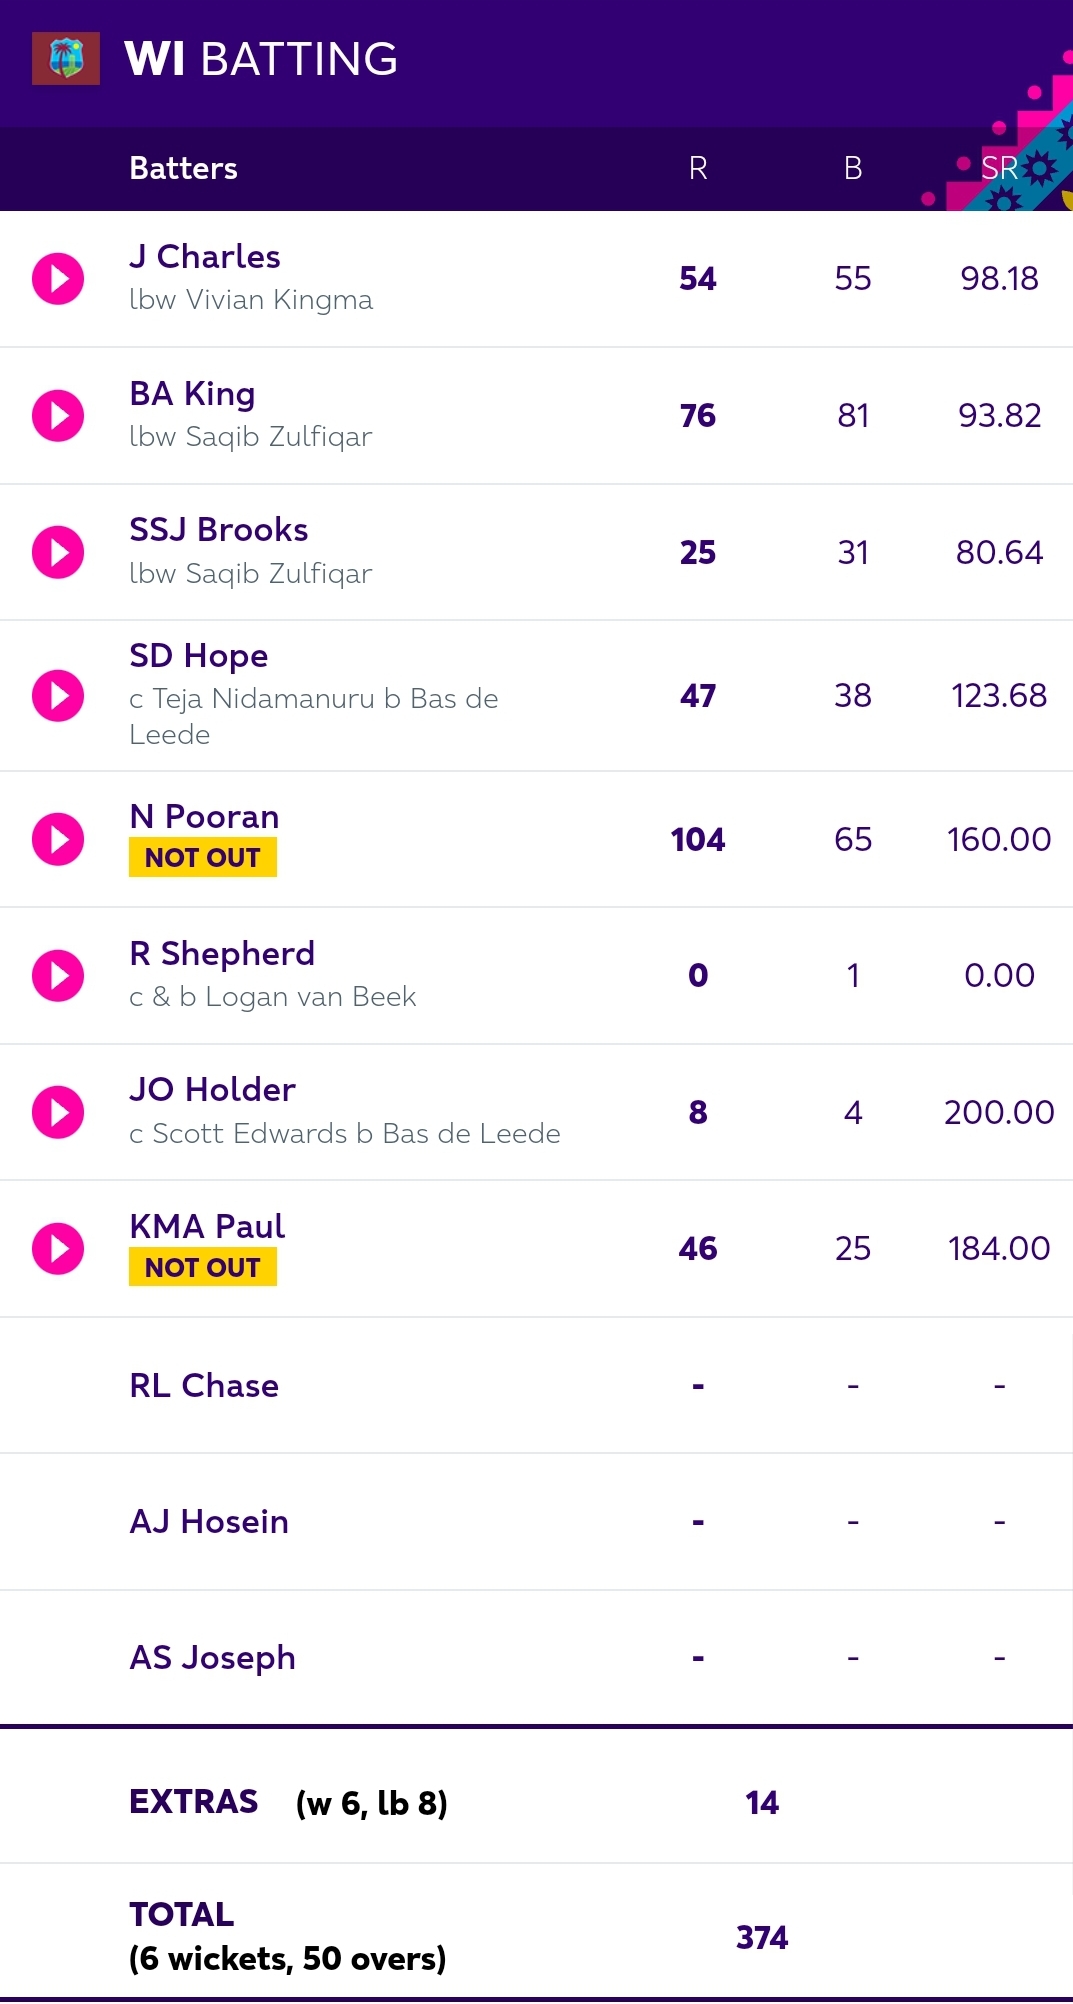Click the R runs column header

click(698, 168)
